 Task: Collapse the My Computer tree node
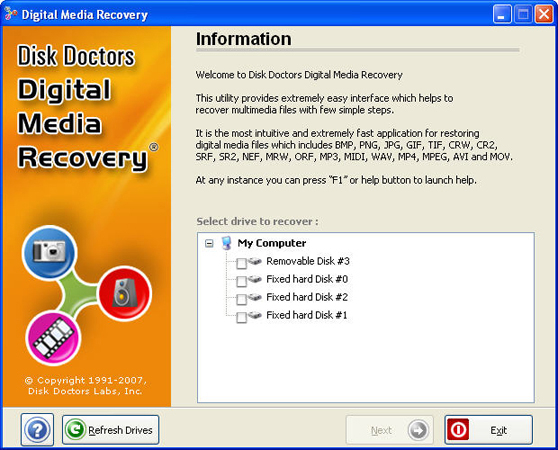[x=209, y=243]
